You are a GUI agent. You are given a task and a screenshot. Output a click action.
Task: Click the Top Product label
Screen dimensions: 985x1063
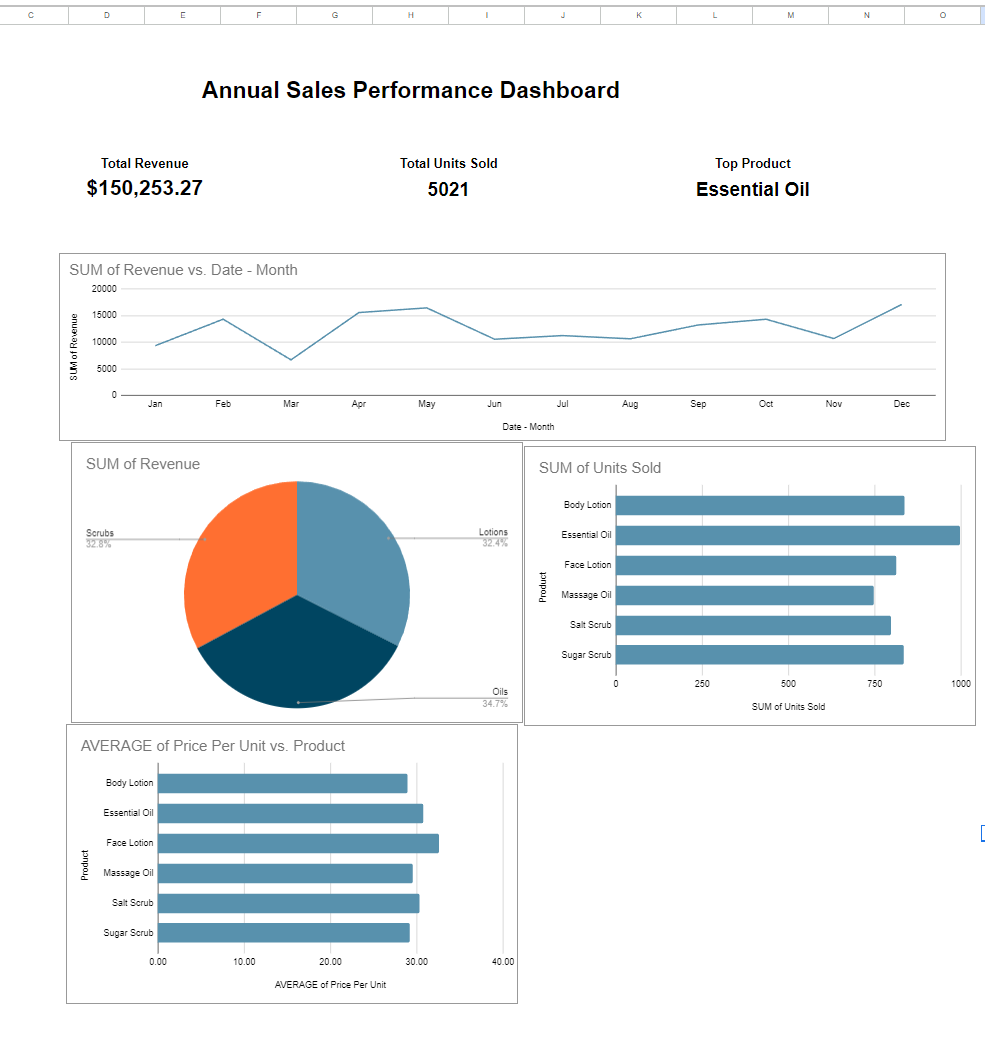[752, 163]
